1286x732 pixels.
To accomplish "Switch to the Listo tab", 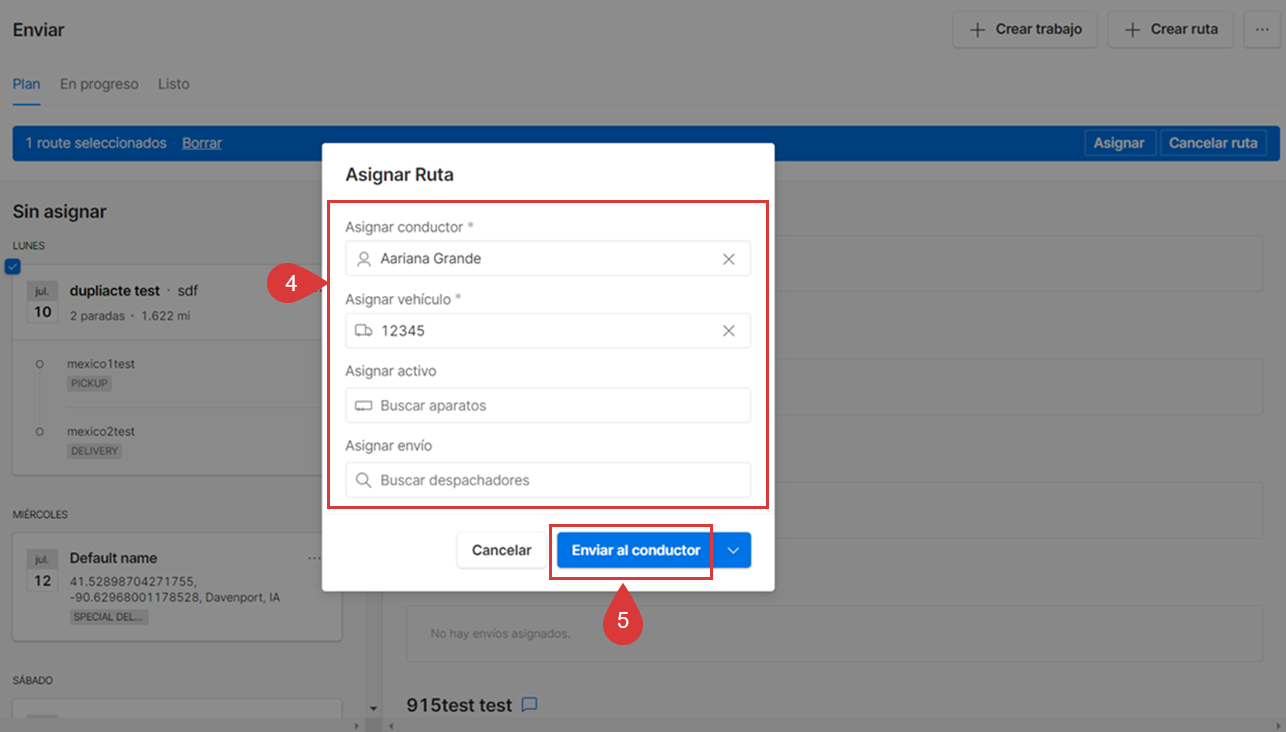I will click(173, 84).
